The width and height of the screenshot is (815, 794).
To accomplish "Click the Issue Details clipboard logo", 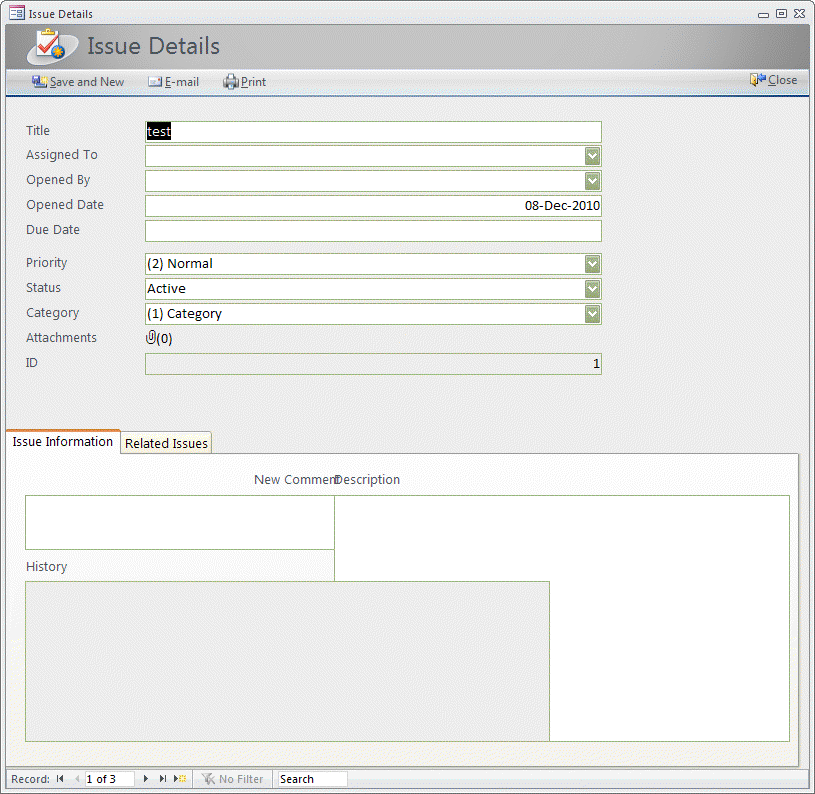I will click(x=52, y=46).
